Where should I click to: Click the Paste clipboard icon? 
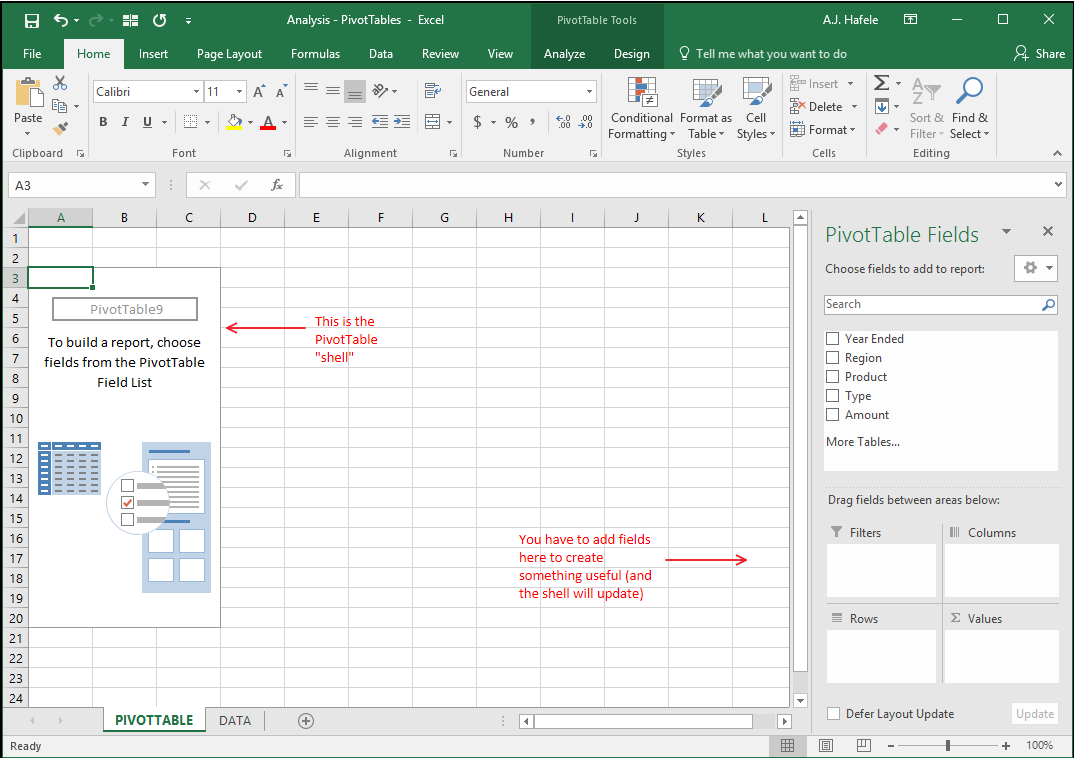click(x=28, y=93)
